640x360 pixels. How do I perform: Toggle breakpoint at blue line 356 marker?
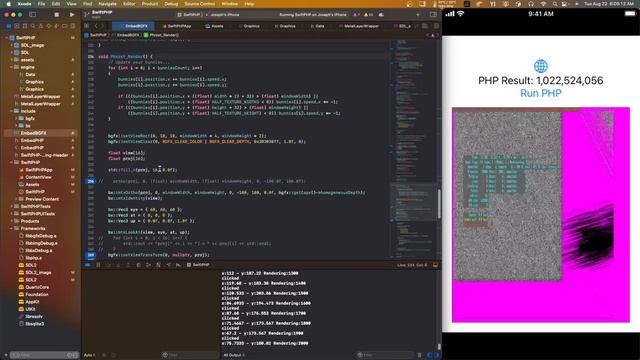pos(91,181)
